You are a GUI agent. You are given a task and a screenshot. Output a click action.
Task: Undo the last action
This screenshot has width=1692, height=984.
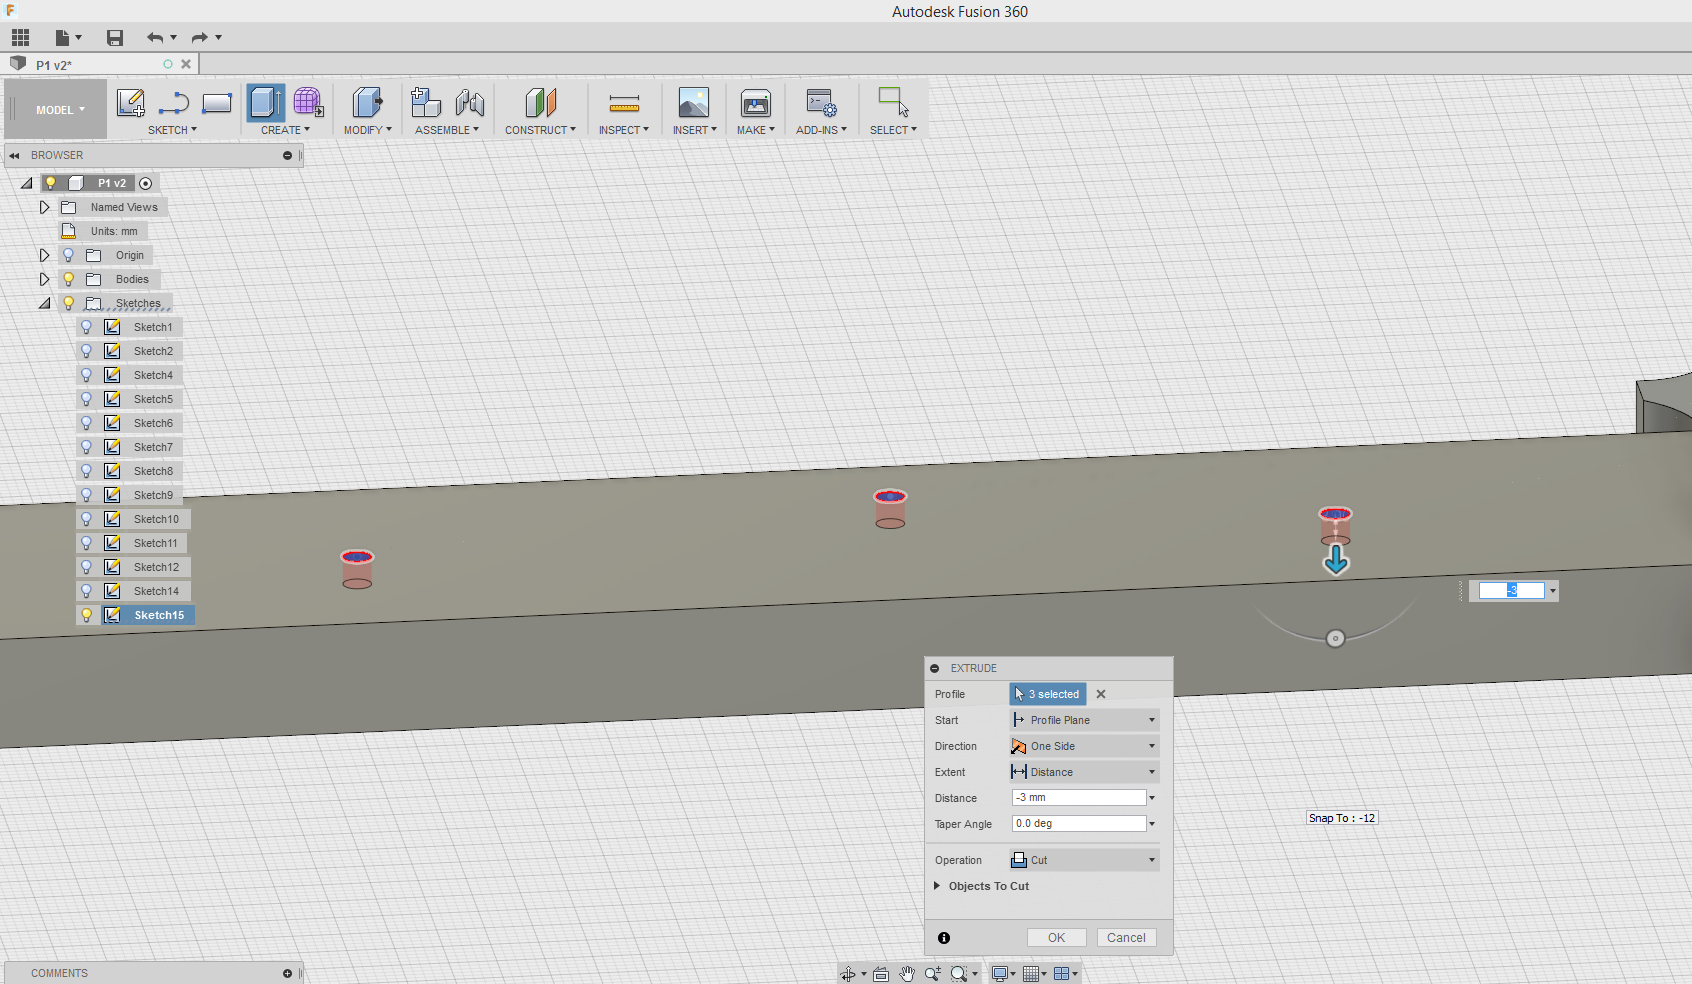tap(155, 38)
